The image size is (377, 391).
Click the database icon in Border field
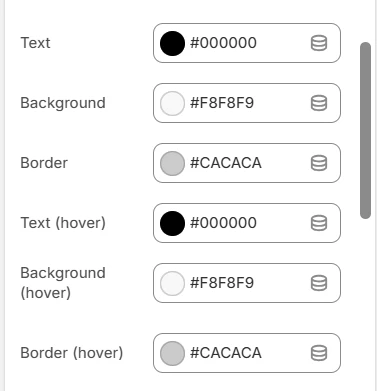pyautogui.click(x=319, y=163)
